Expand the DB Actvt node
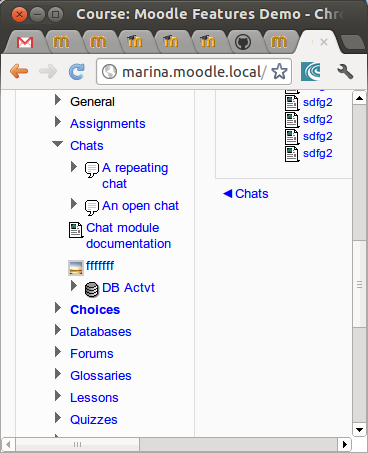Screen dimensions: 368x453 [74, 286]
